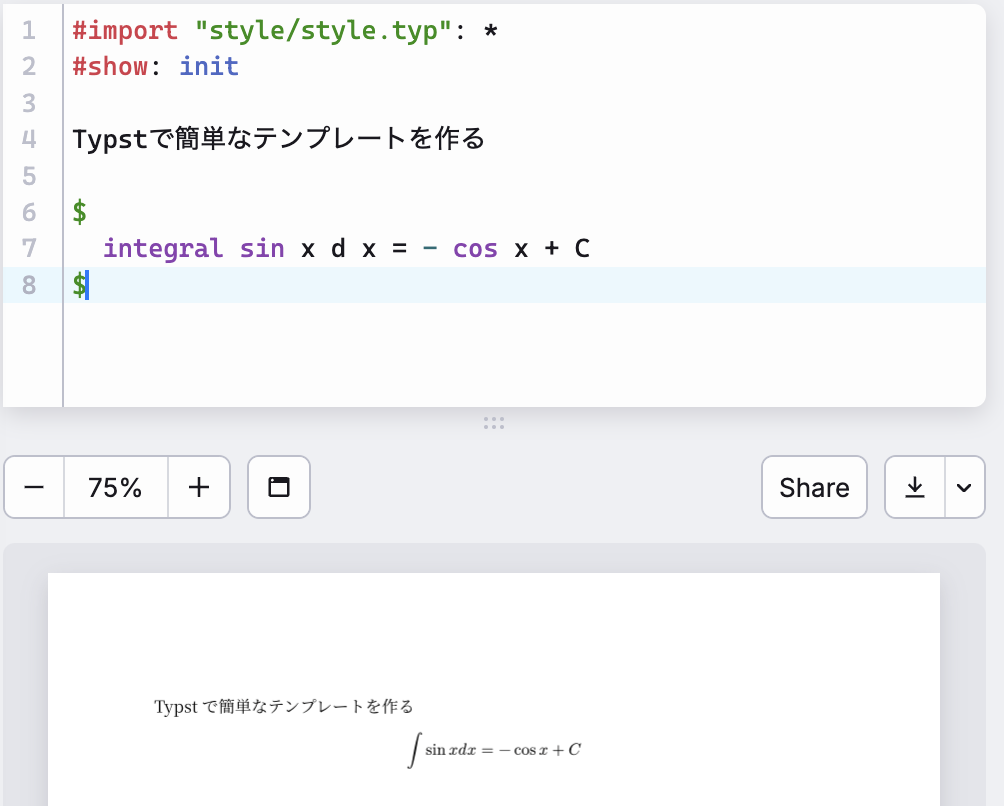Zoom out the document preview
The image size is (1004, 806).
point(33,487)
